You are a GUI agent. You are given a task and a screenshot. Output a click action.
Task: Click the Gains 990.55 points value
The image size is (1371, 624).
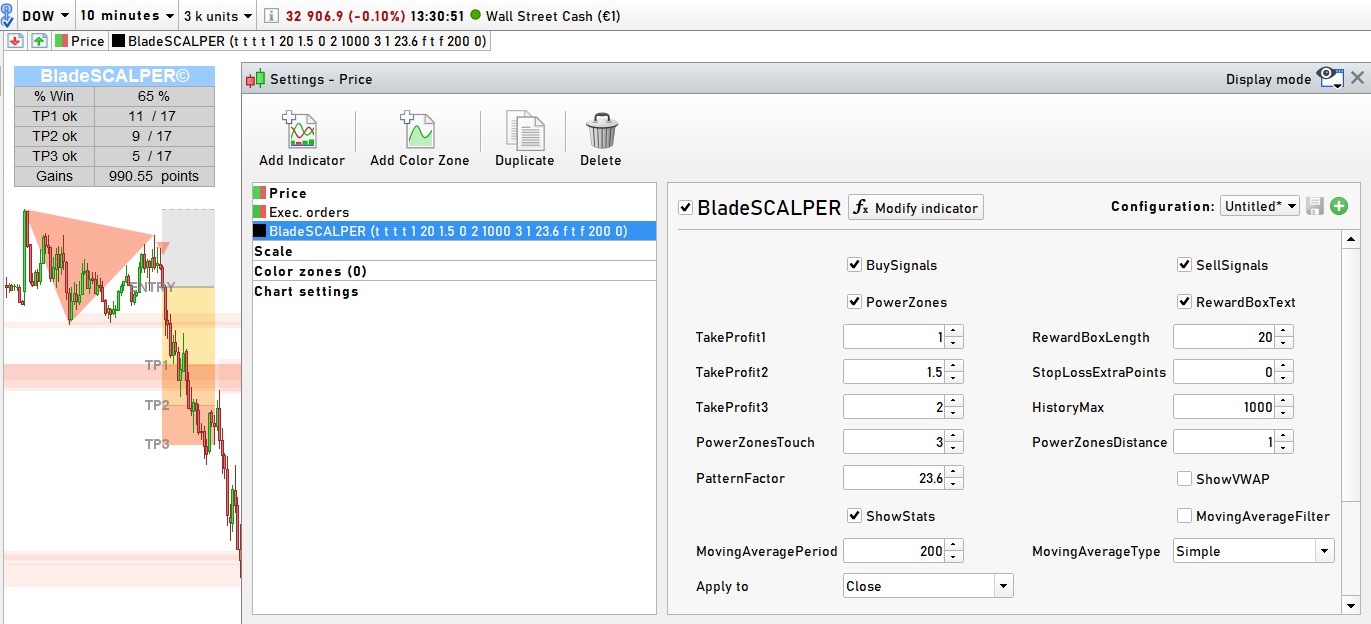click(x=154, y=176)
